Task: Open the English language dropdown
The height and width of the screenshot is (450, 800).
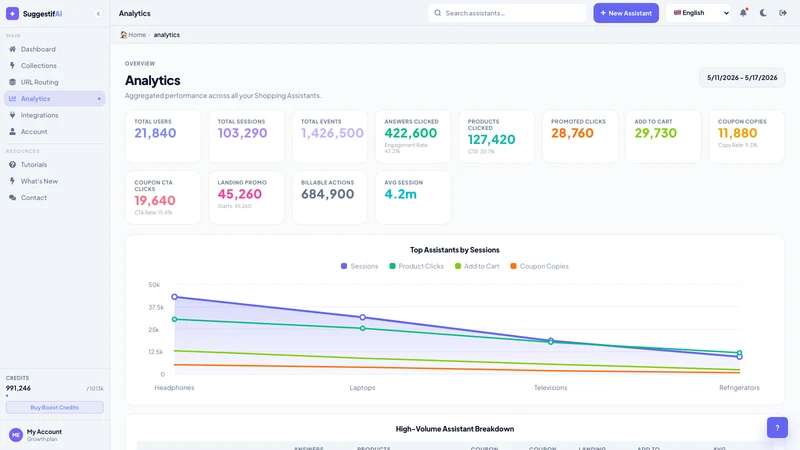Action: coord(698,13)
